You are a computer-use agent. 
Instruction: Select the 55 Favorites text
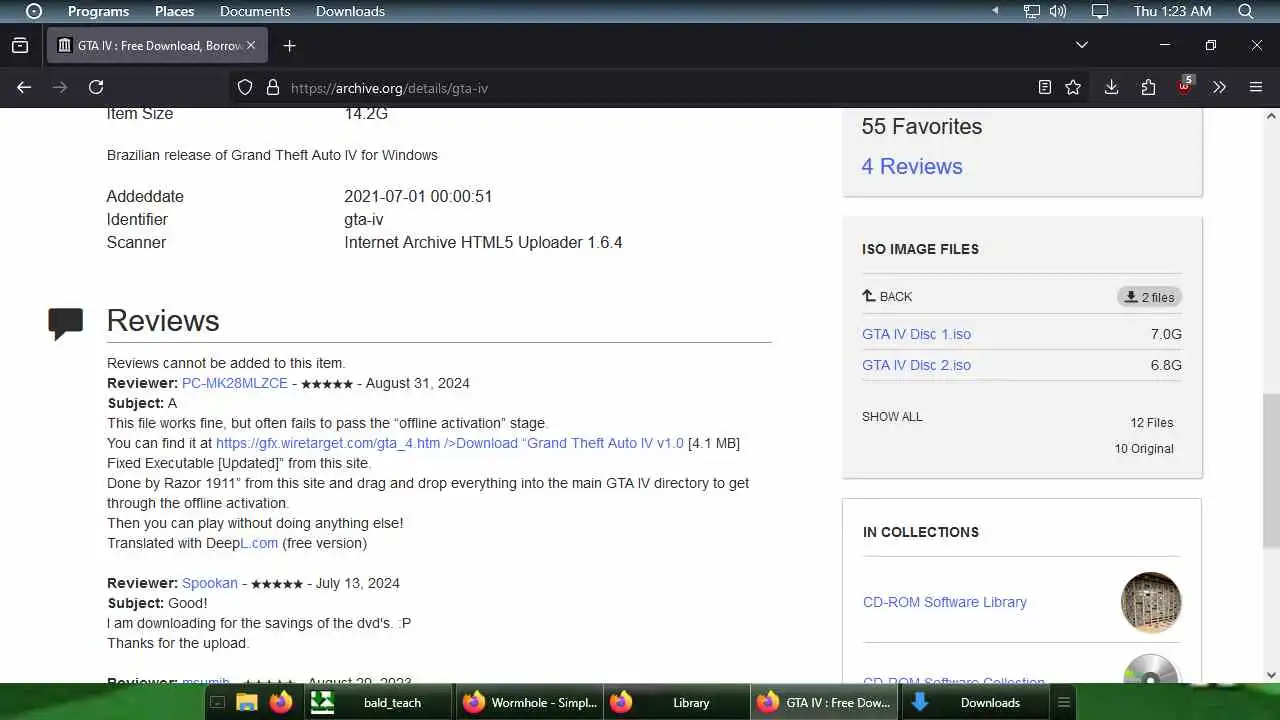(921, 126)
